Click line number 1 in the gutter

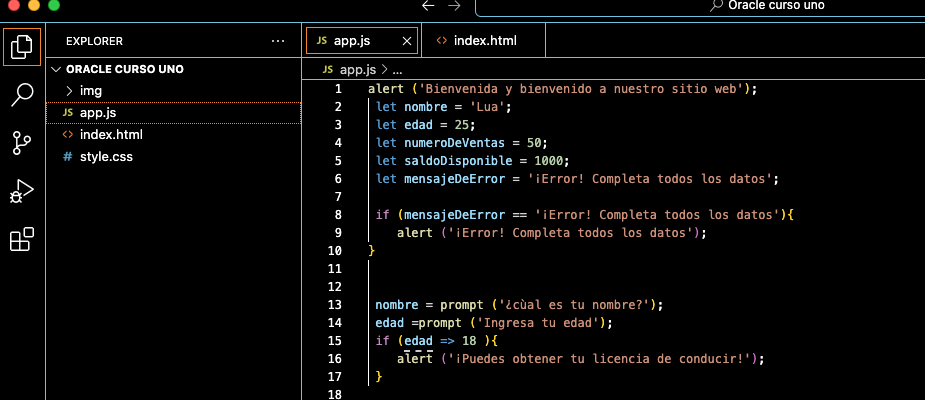tap(338, 89)
